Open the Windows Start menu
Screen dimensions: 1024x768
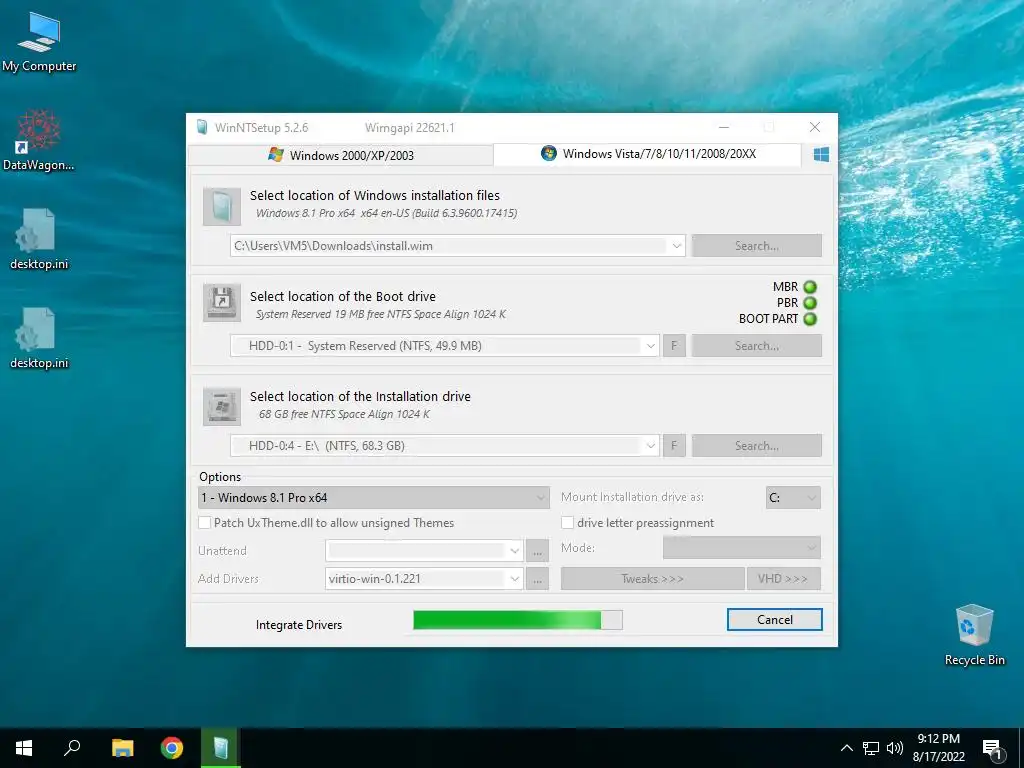pyautogui.click(x=24, y=748)
